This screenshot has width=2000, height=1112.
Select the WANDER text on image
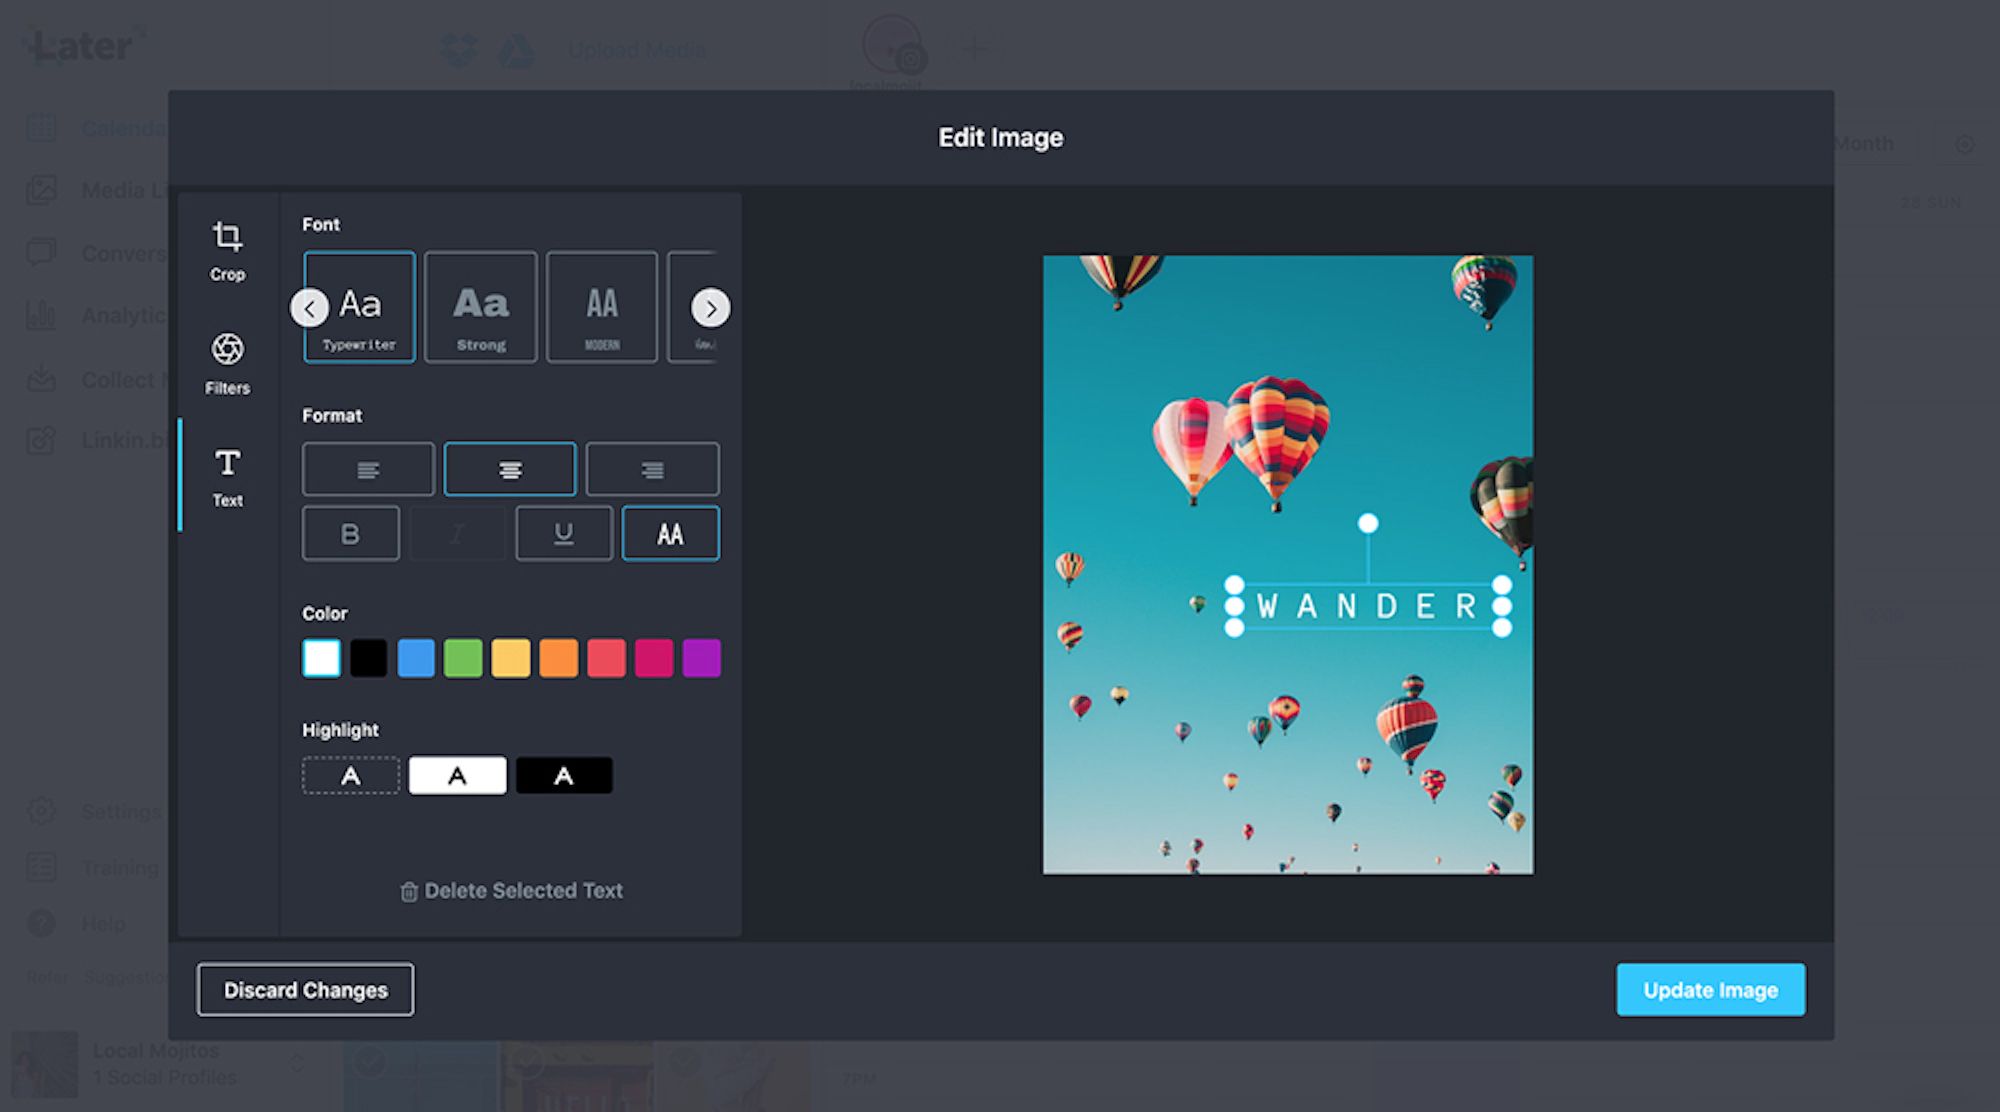(x=1367, y=606)
